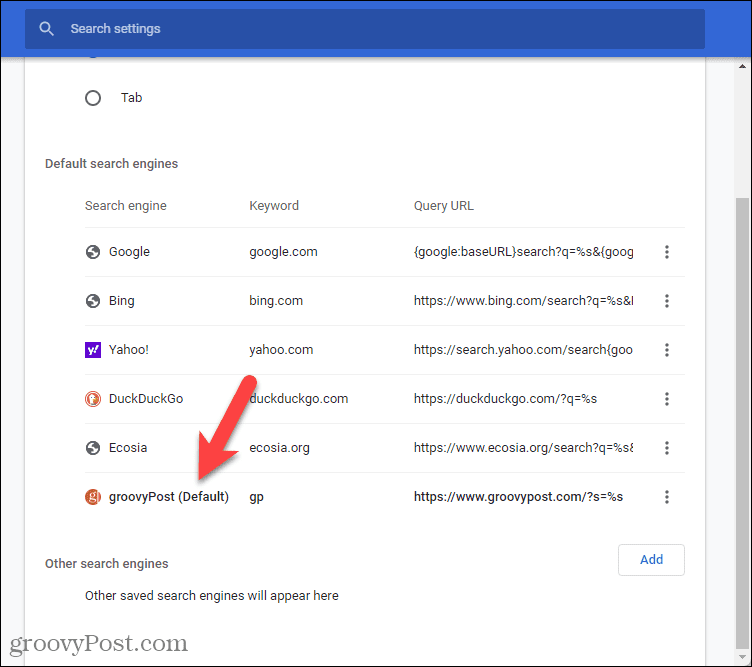
Task: Click the Google globe icon
Action: pyautogui.click(x=93, y=252)
